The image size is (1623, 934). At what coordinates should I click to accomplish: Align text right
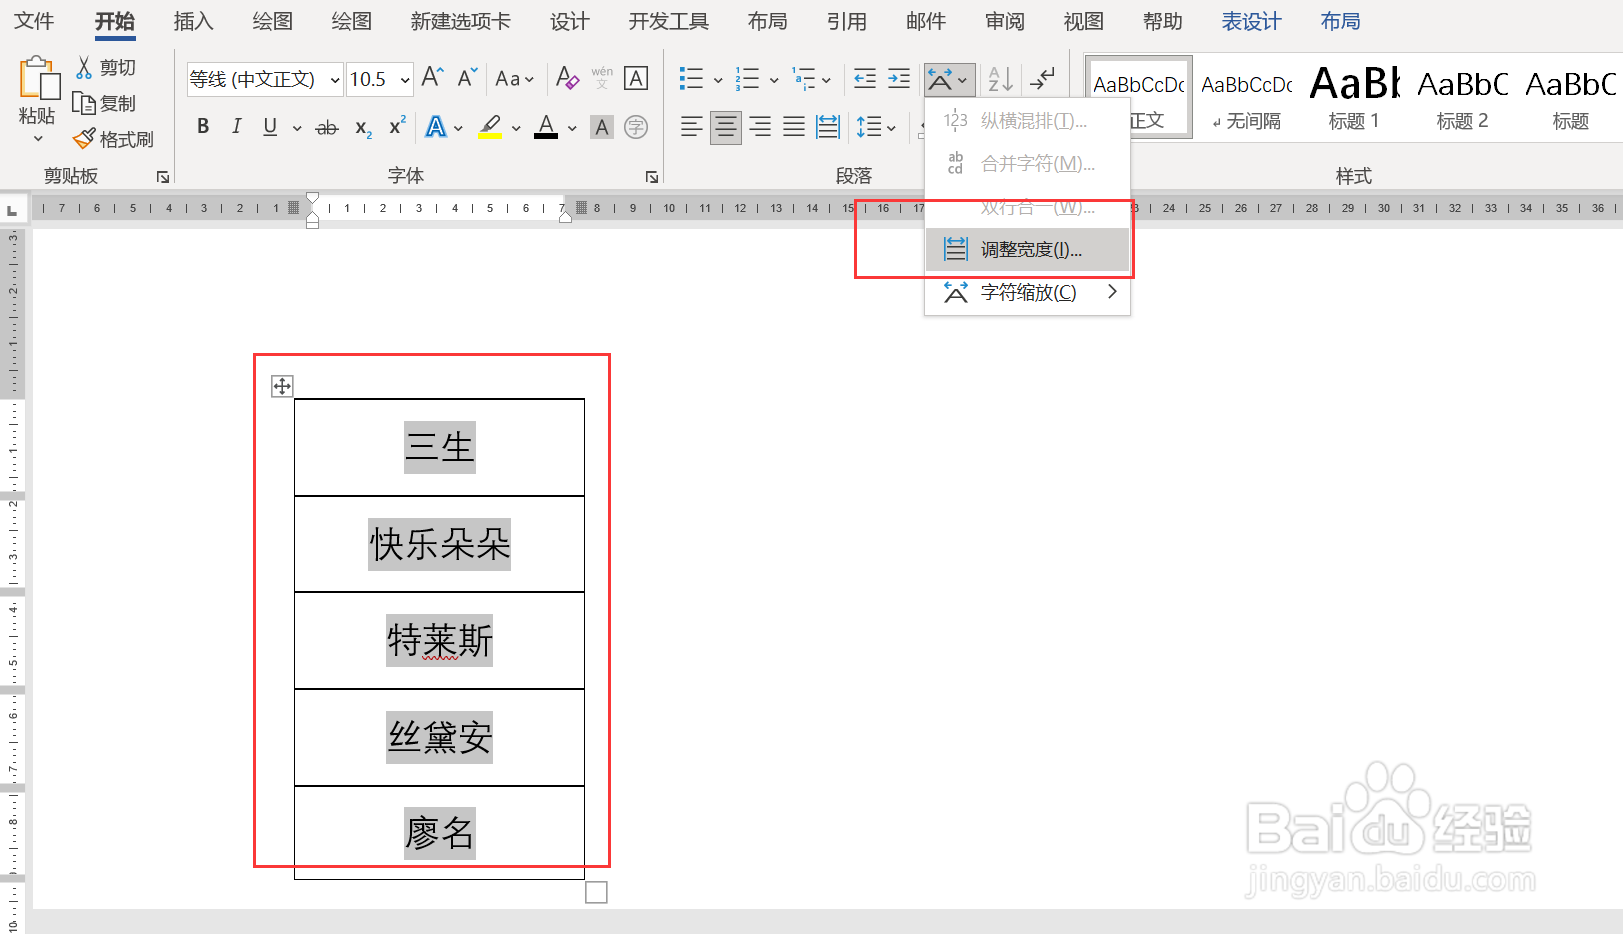[x=760, y=127]
